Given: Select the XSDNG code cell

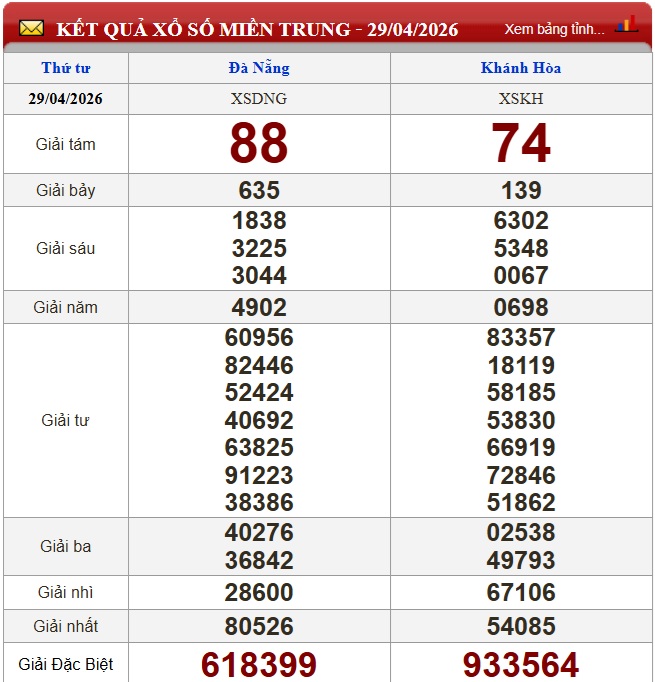Looking at the screenshot, I should [x=259, y=99].
